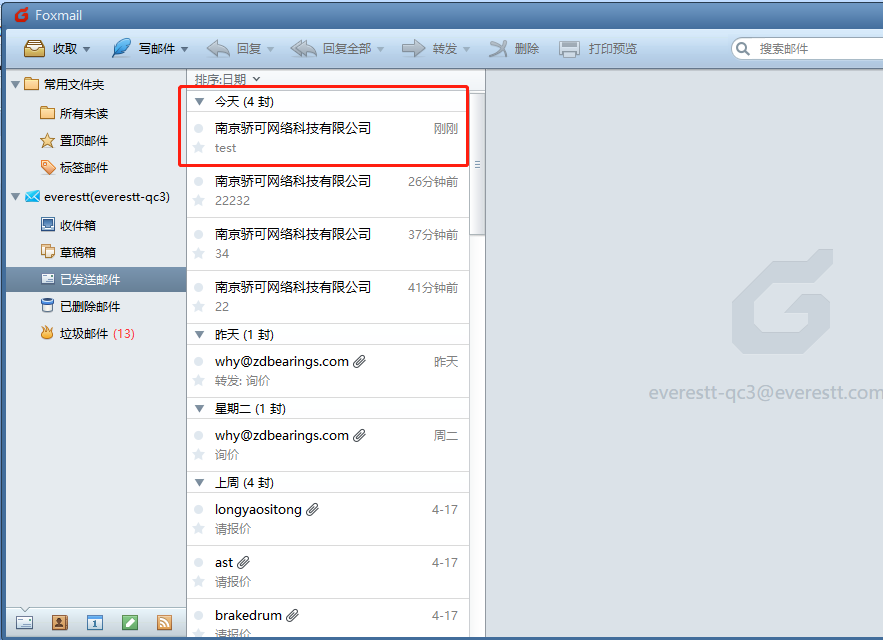
Task: Click the Forward (转发) icon
Action: [414, 47]
